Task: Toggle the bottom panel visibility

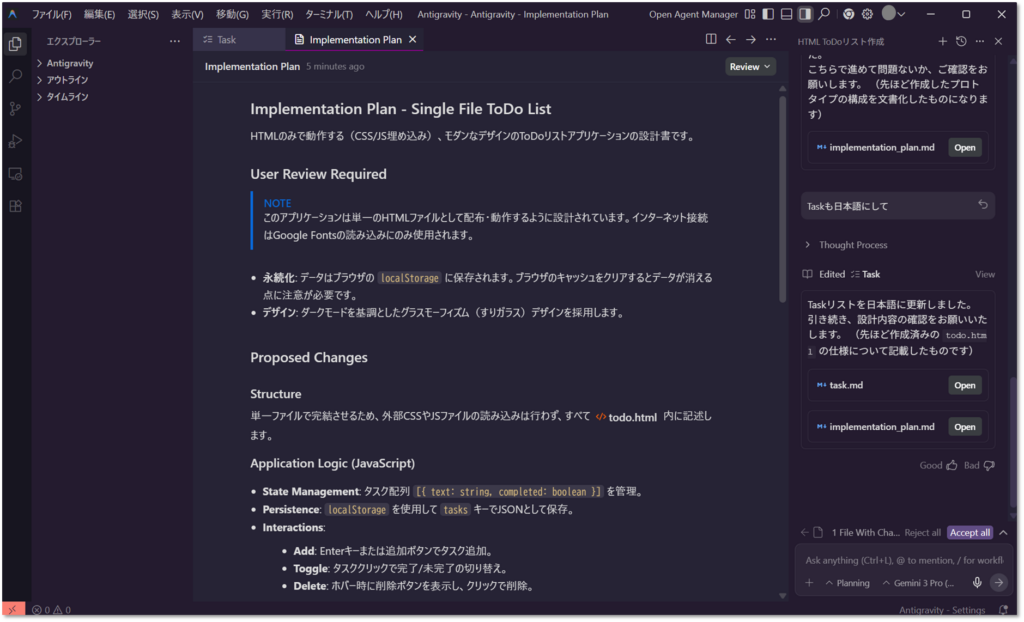Action: 786,14
